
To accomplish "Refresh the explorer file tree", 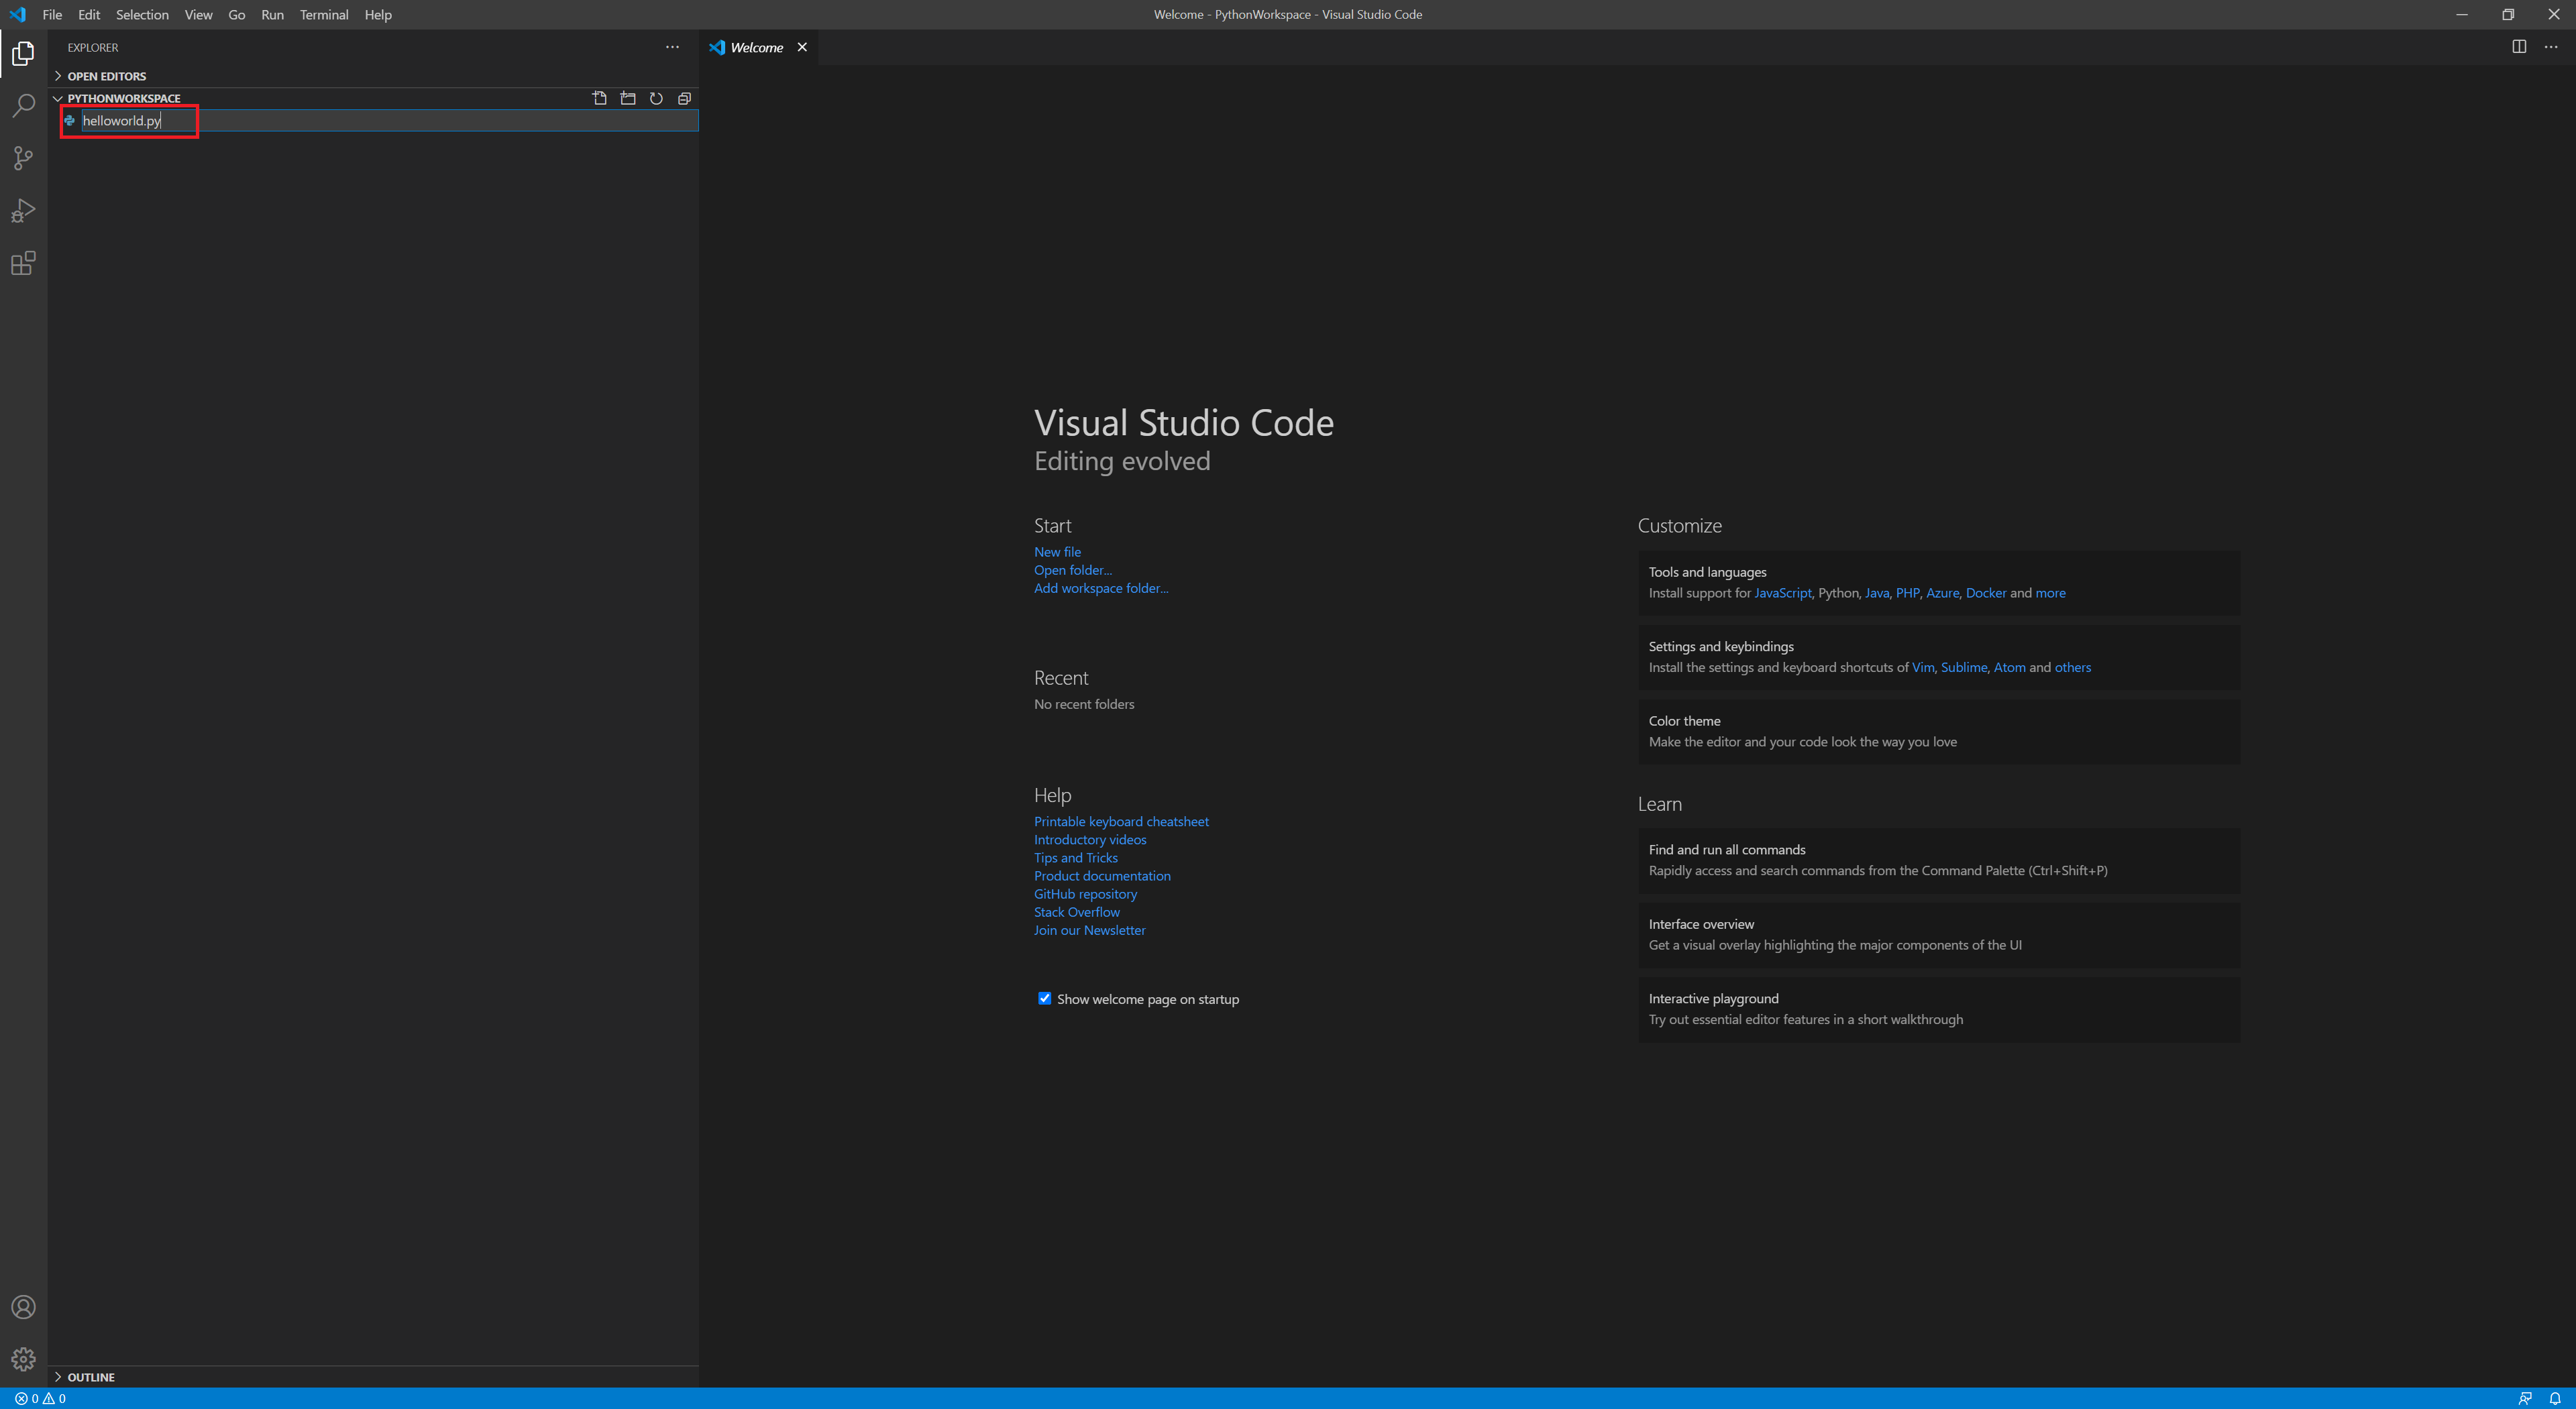I will 656,98.
